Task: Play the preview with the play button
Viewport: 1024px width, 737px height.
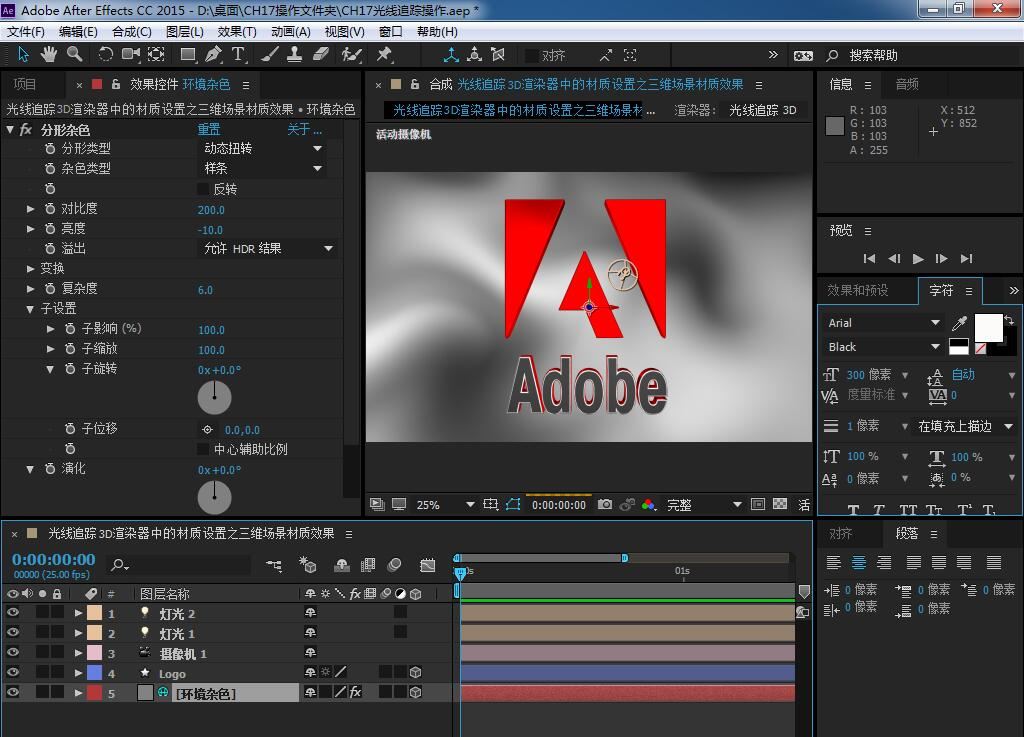Action: [918, 259]
